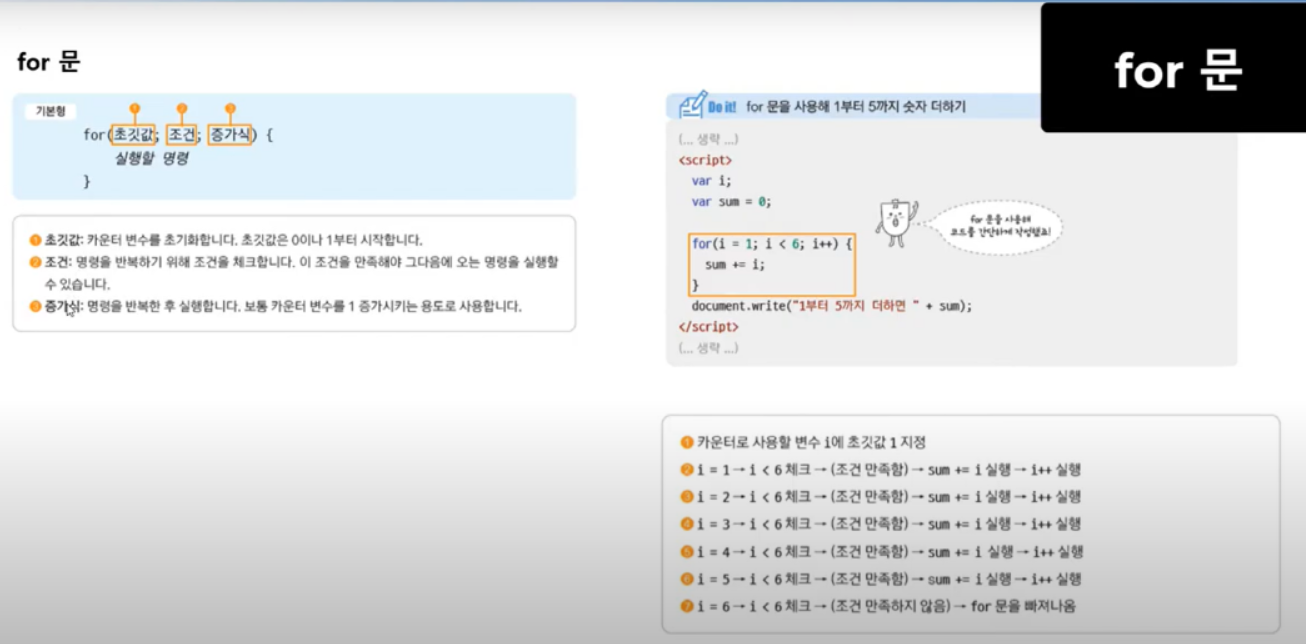Click the opening '<script>' tag line

(705, 159)
